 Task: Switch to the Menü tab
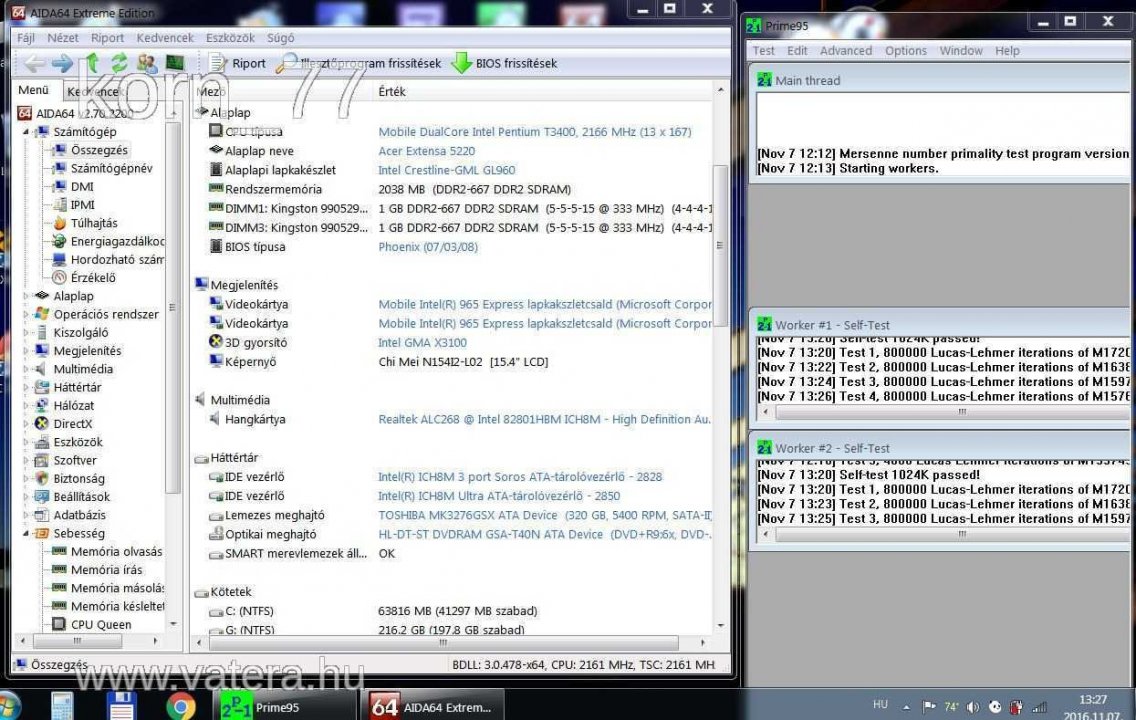point(33,90)
